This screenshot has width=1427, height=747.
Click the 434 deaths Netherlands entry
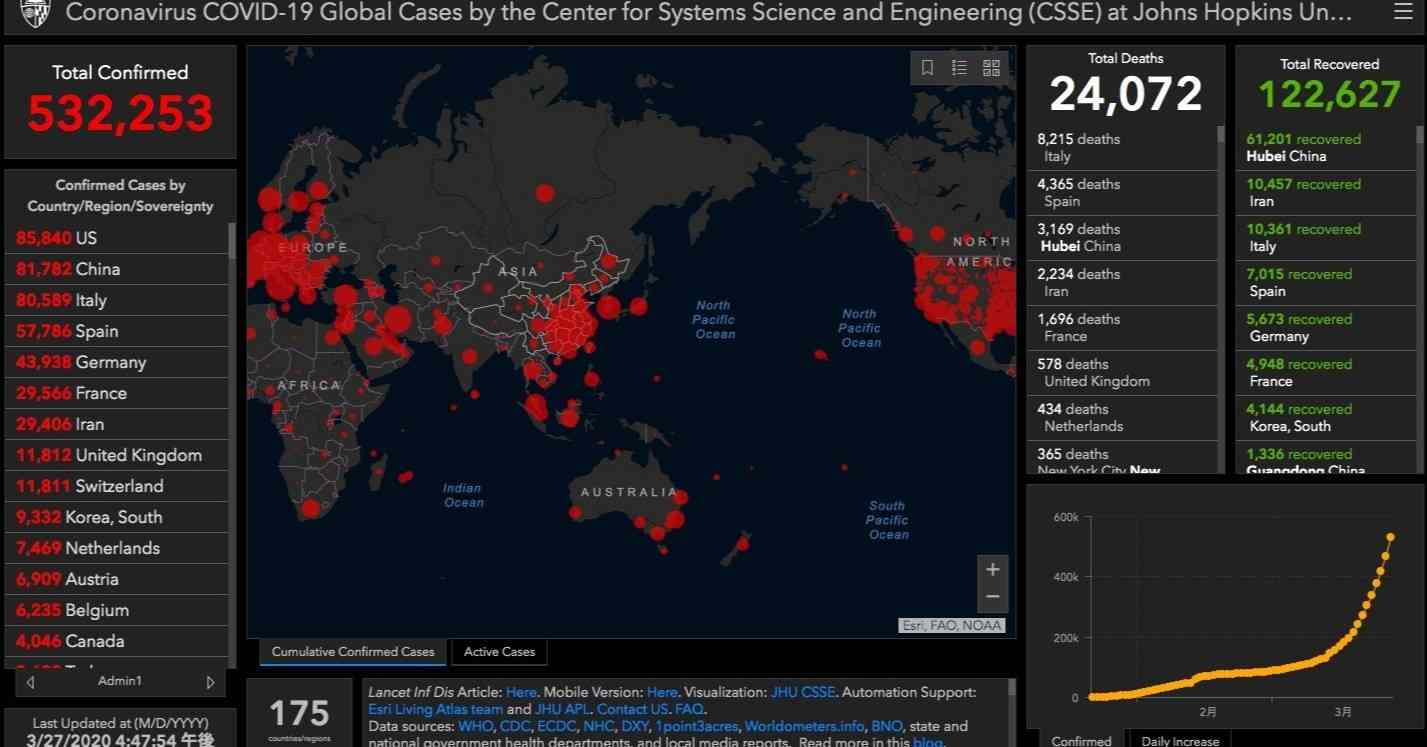tap(1122, 418)
